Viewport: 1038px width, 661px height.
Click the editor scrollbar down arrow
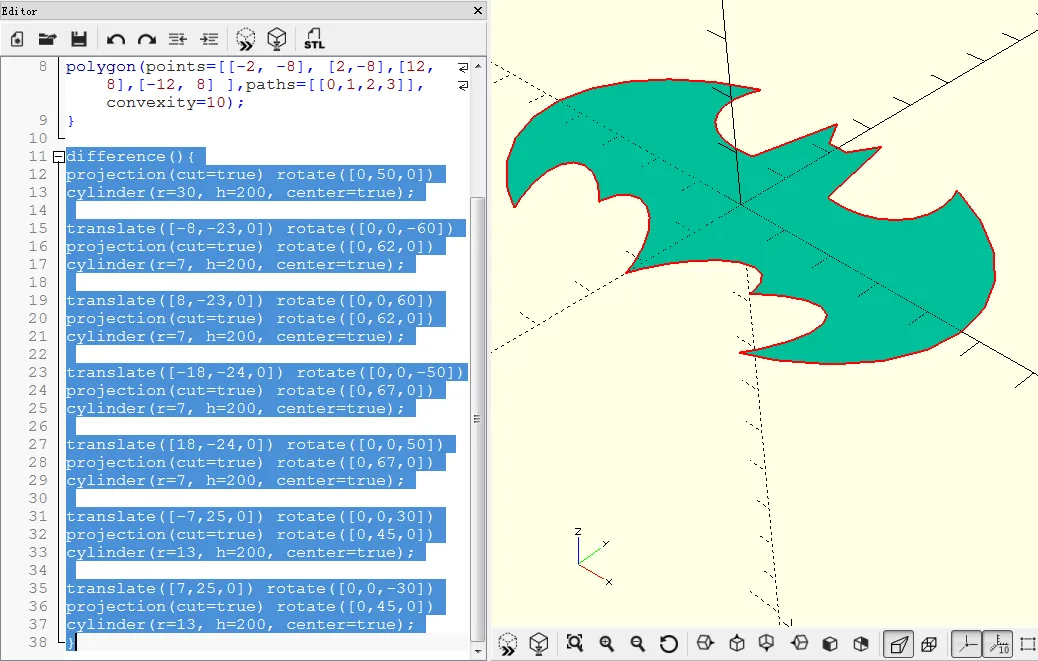(x=478, y=651)
